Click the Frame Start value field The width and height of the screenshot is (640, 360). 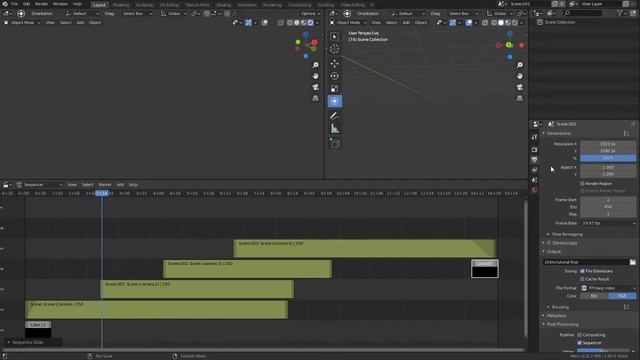[x=608, y=200]
